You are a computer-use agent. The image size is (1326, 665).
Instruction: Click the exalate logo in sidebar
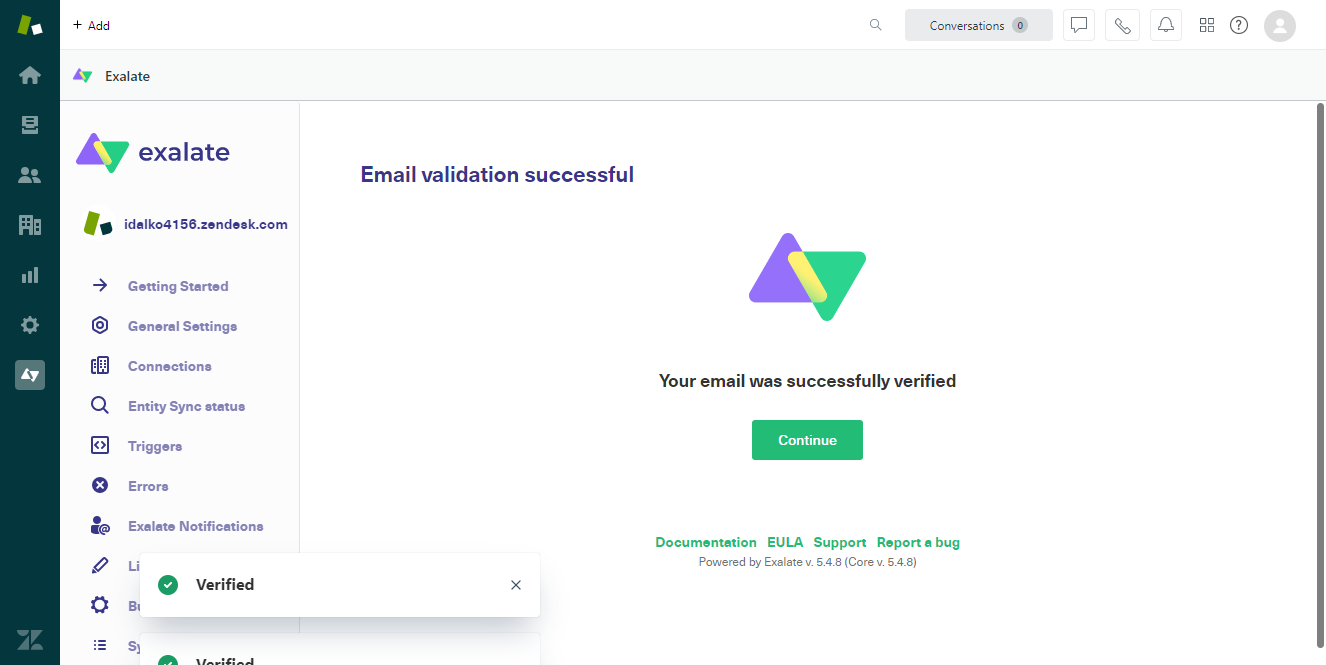(x=153, y=152)
